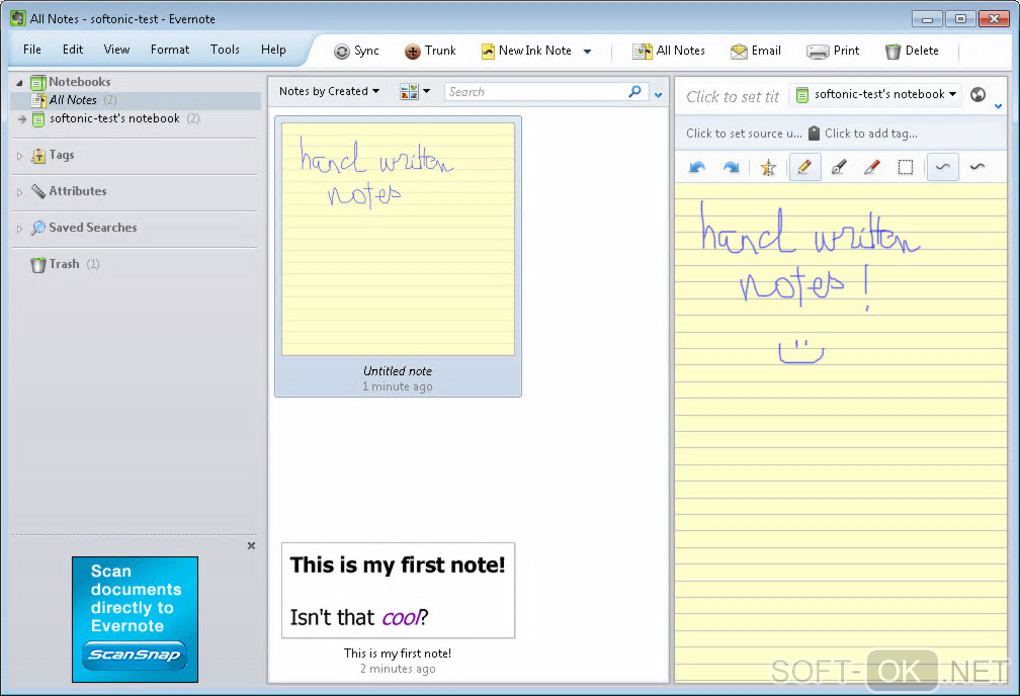Viewport: 1020px width, 696px height.
Task: Choose the rectangular selection tool
Action: pos(906,167)
